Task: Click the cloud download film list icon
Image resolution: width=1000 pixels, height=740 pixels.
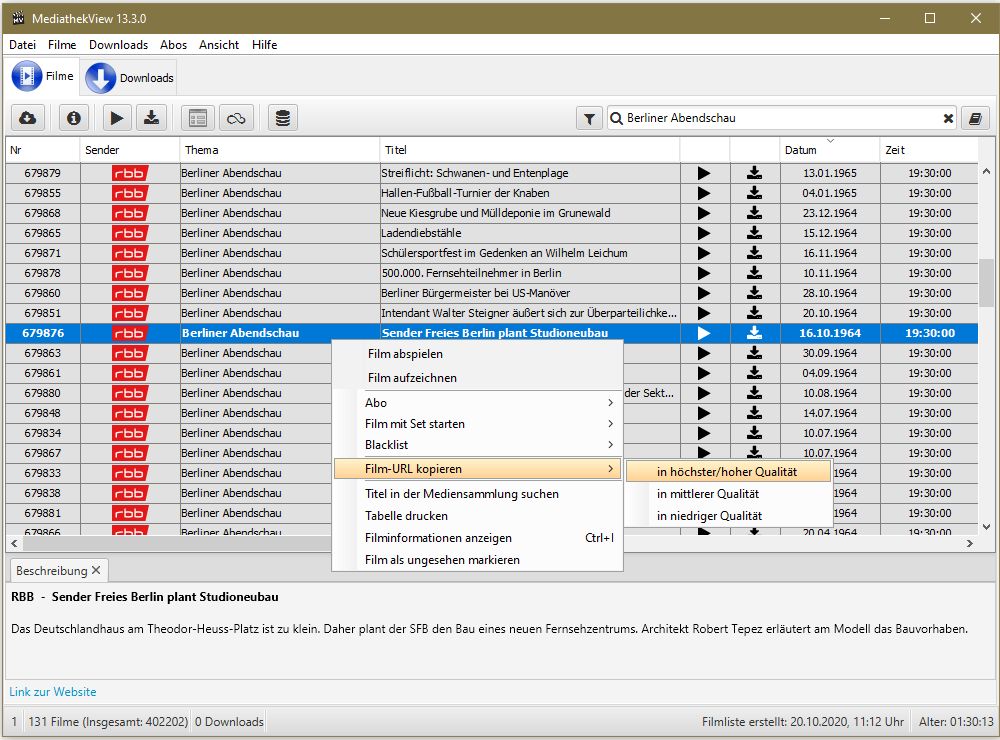Action: pos(27,118)
